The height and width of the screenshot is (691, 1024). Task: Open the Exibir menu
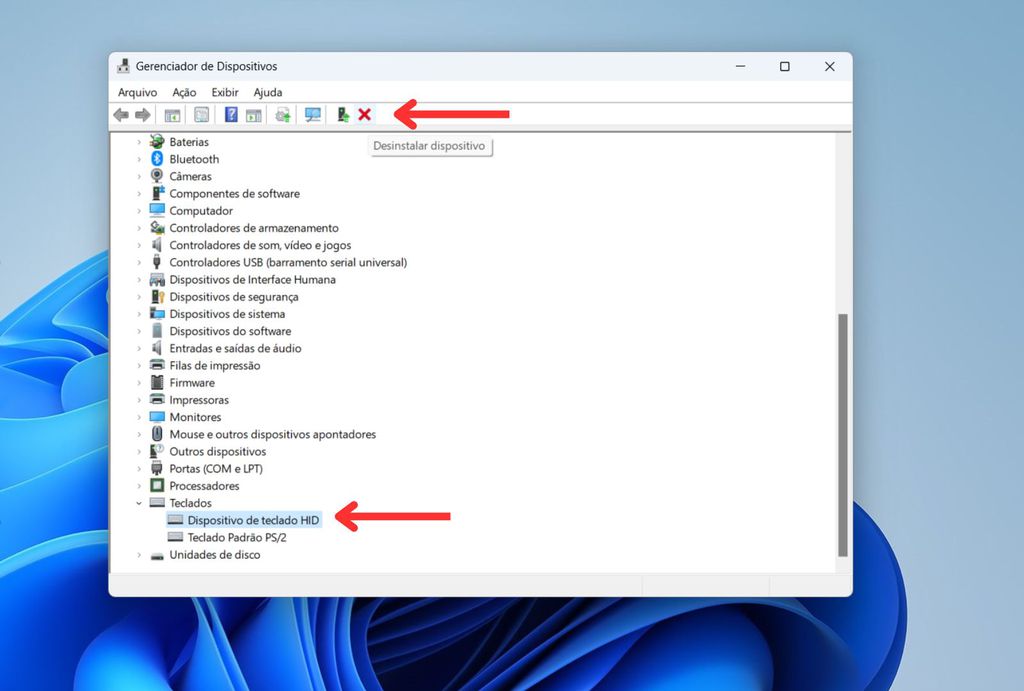pyautogui.click(x=225, y=92)
